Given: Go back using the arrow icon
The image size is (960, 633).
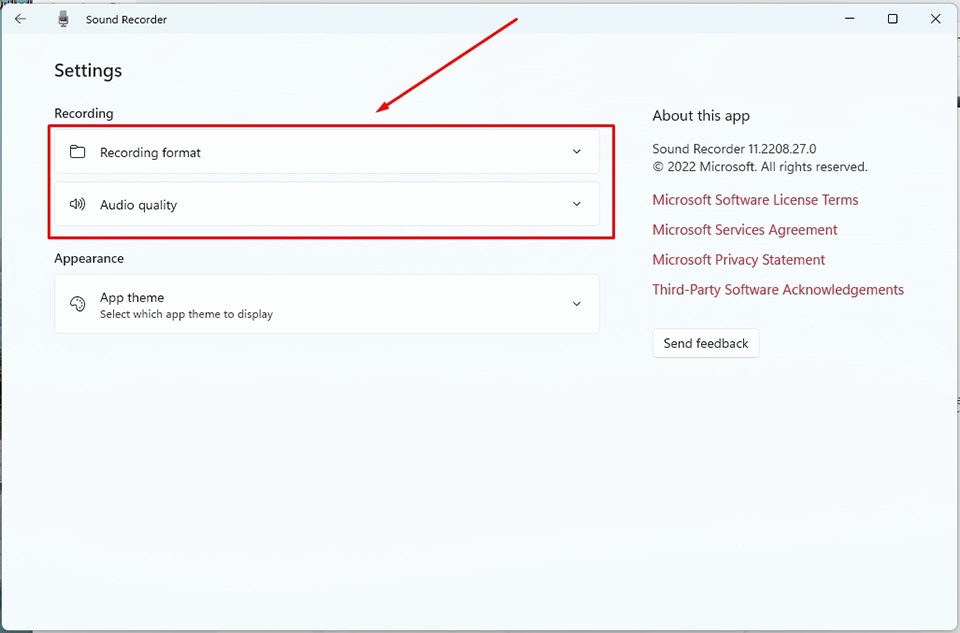Looking at the screenshot, I should pyautogui.click(x=20, y=19).
